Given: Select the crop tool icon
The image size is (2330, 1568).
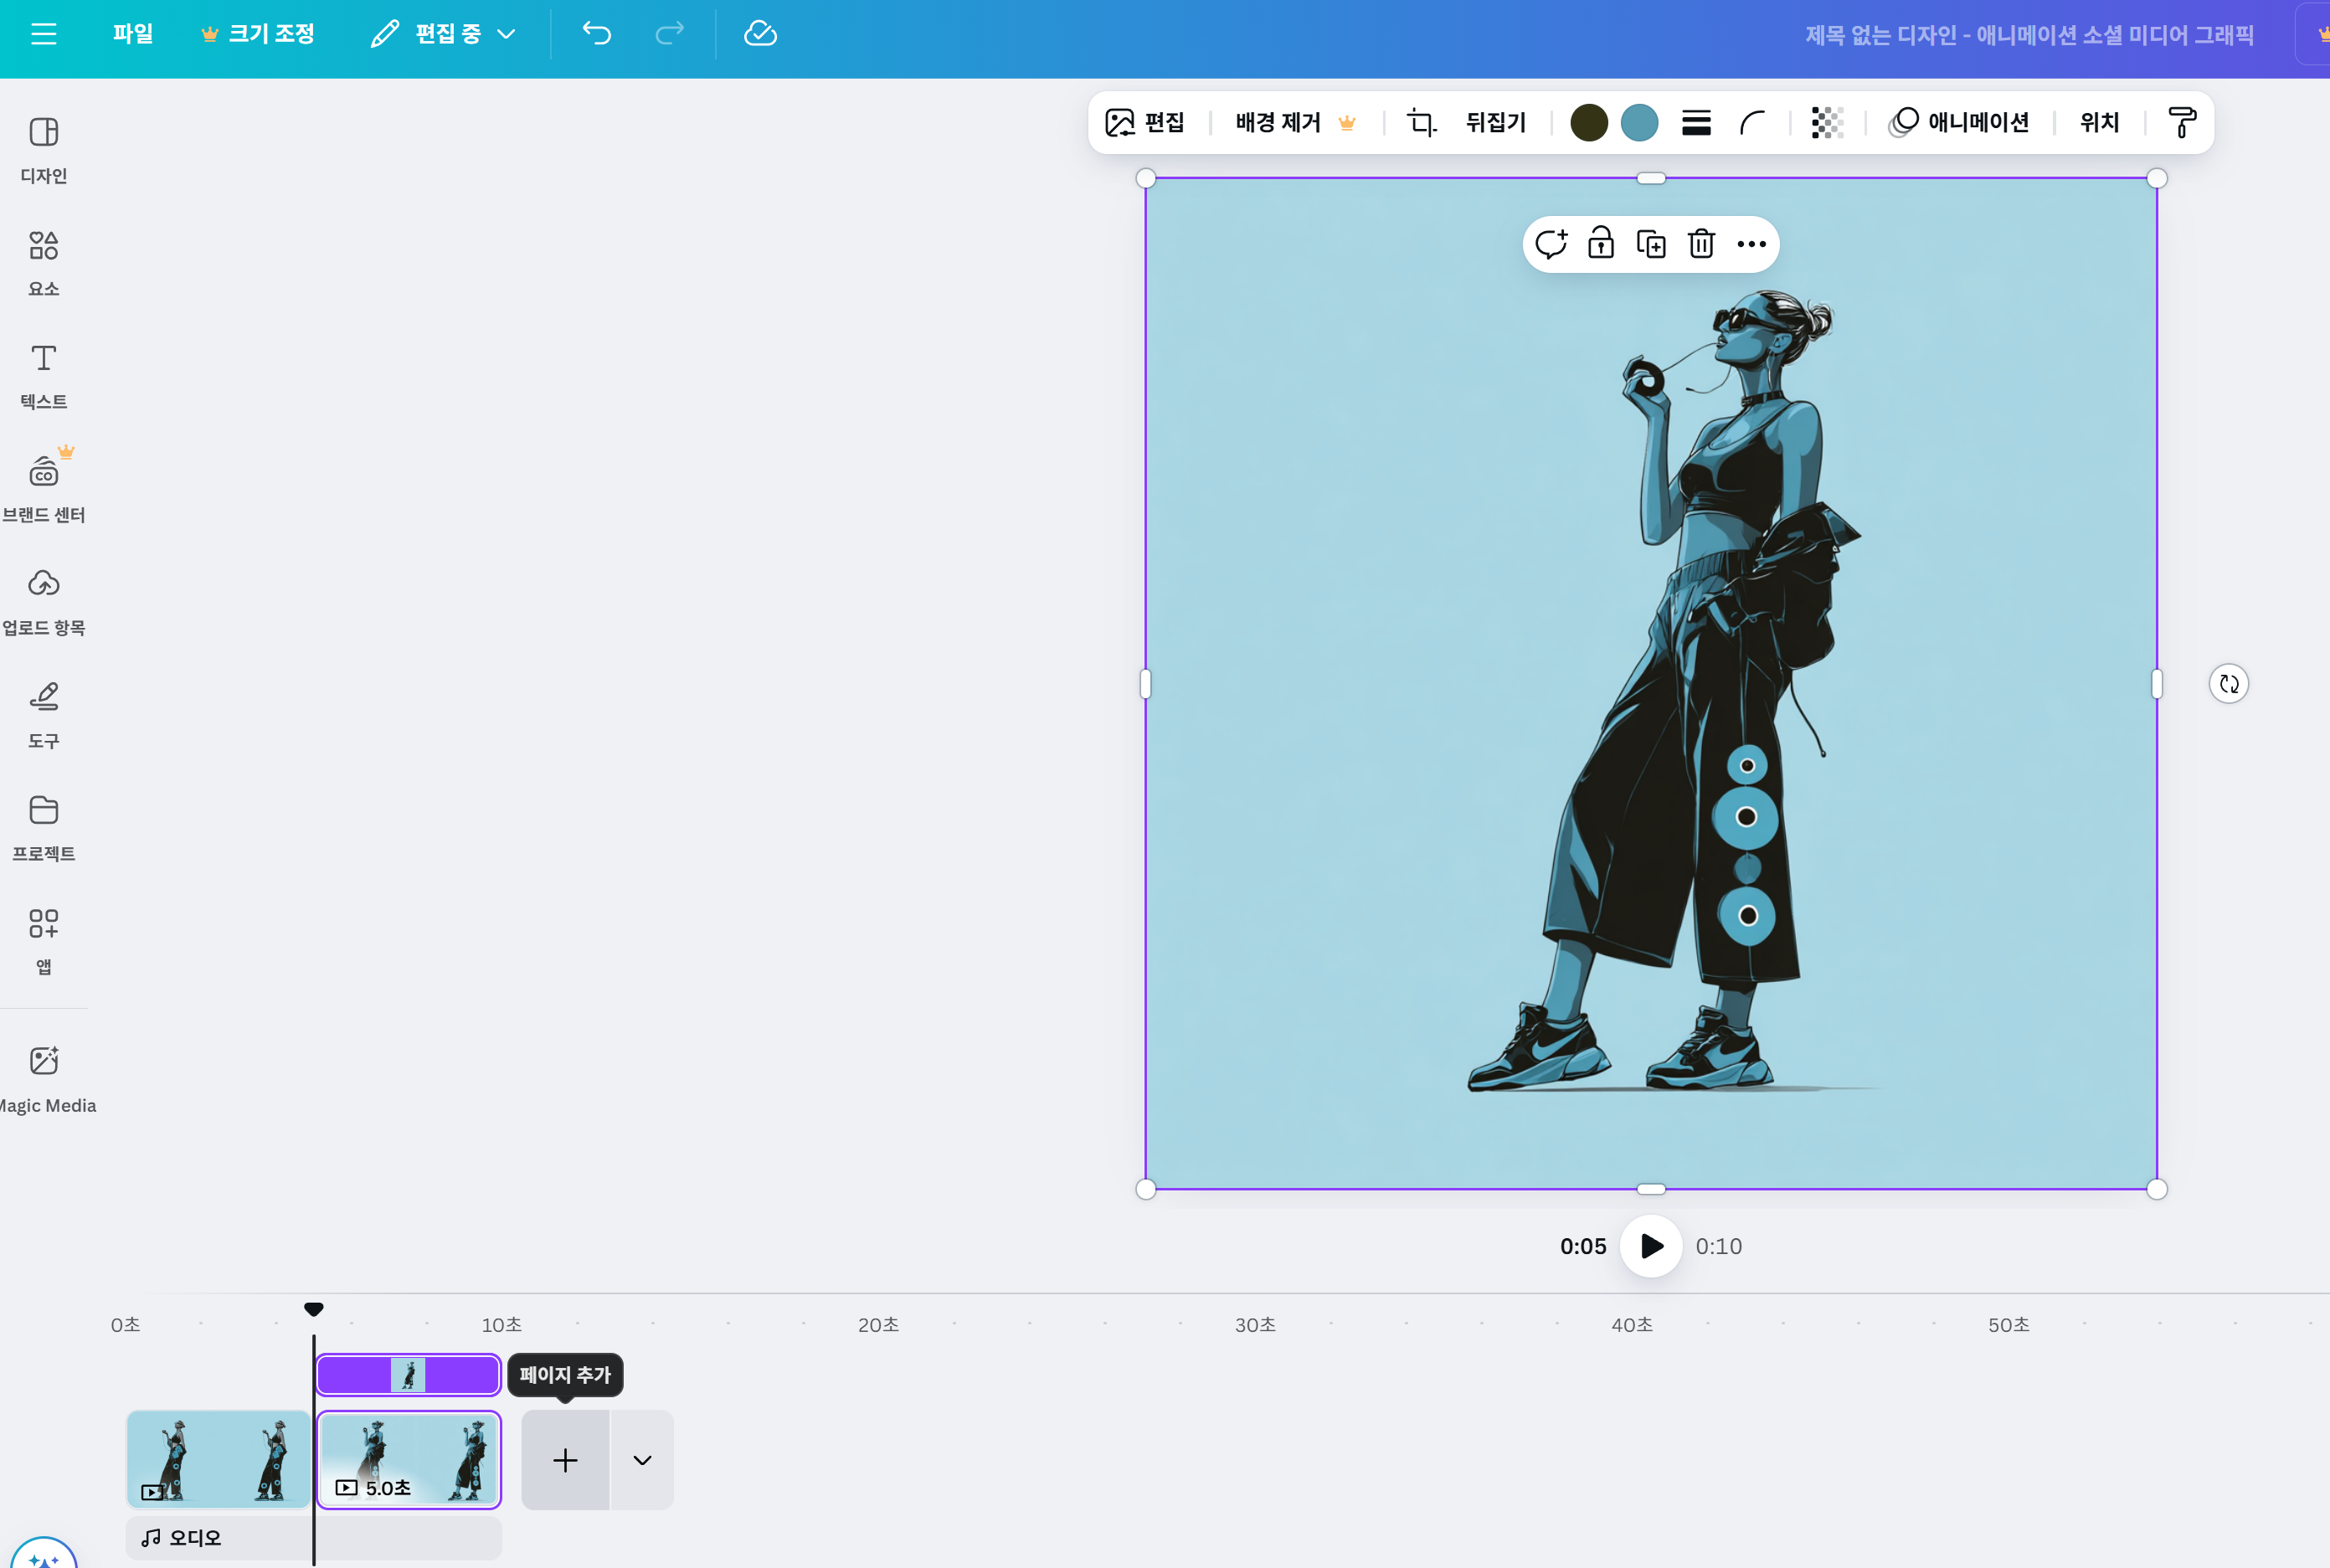Looking at the screenshot, I should (x=1421, y=122).
